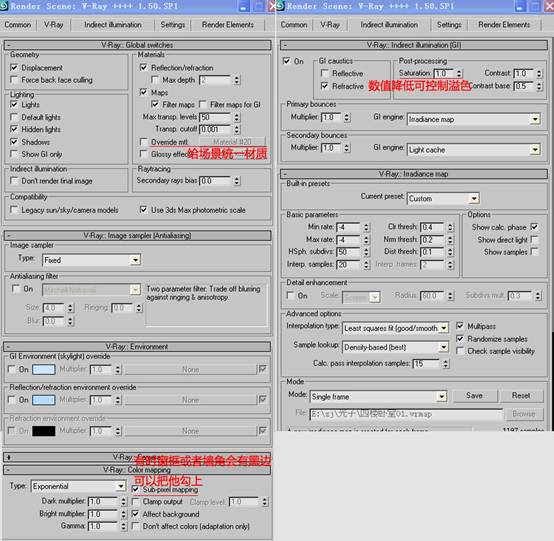Open Settings tab in left window

click(173, 25)
